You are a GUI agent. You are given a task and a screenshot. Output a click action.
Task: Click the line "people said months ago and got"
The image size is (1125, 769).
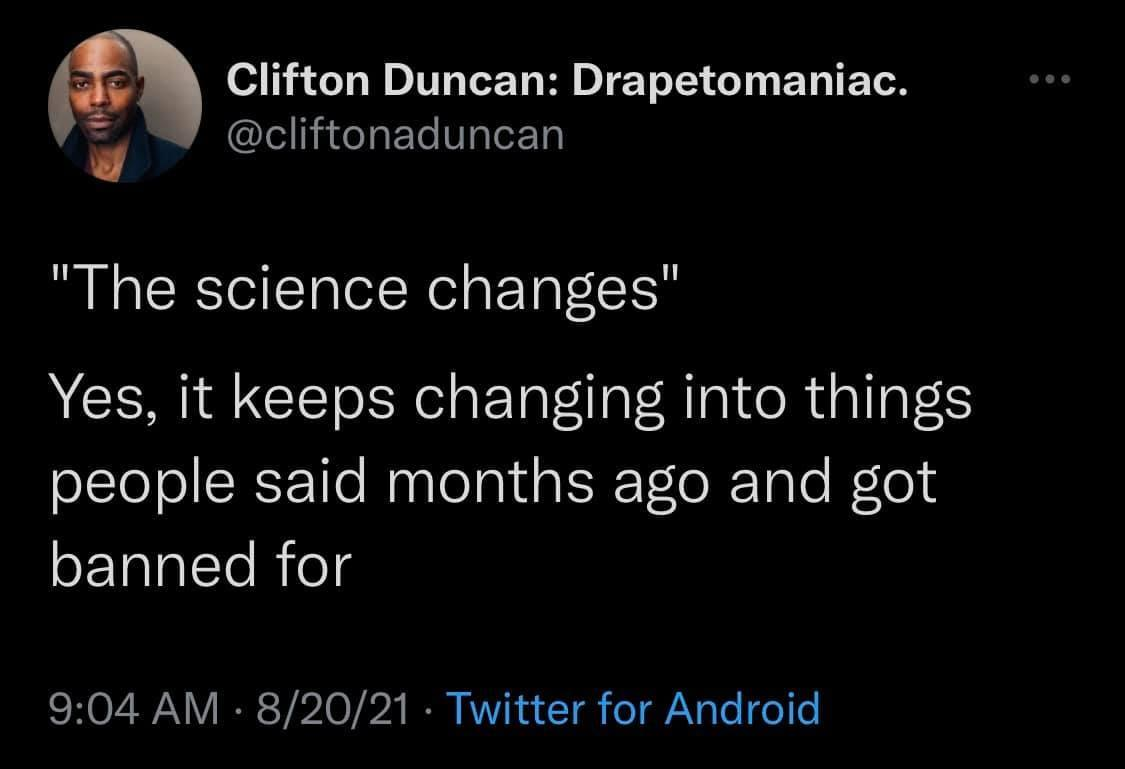pos(492,483)
